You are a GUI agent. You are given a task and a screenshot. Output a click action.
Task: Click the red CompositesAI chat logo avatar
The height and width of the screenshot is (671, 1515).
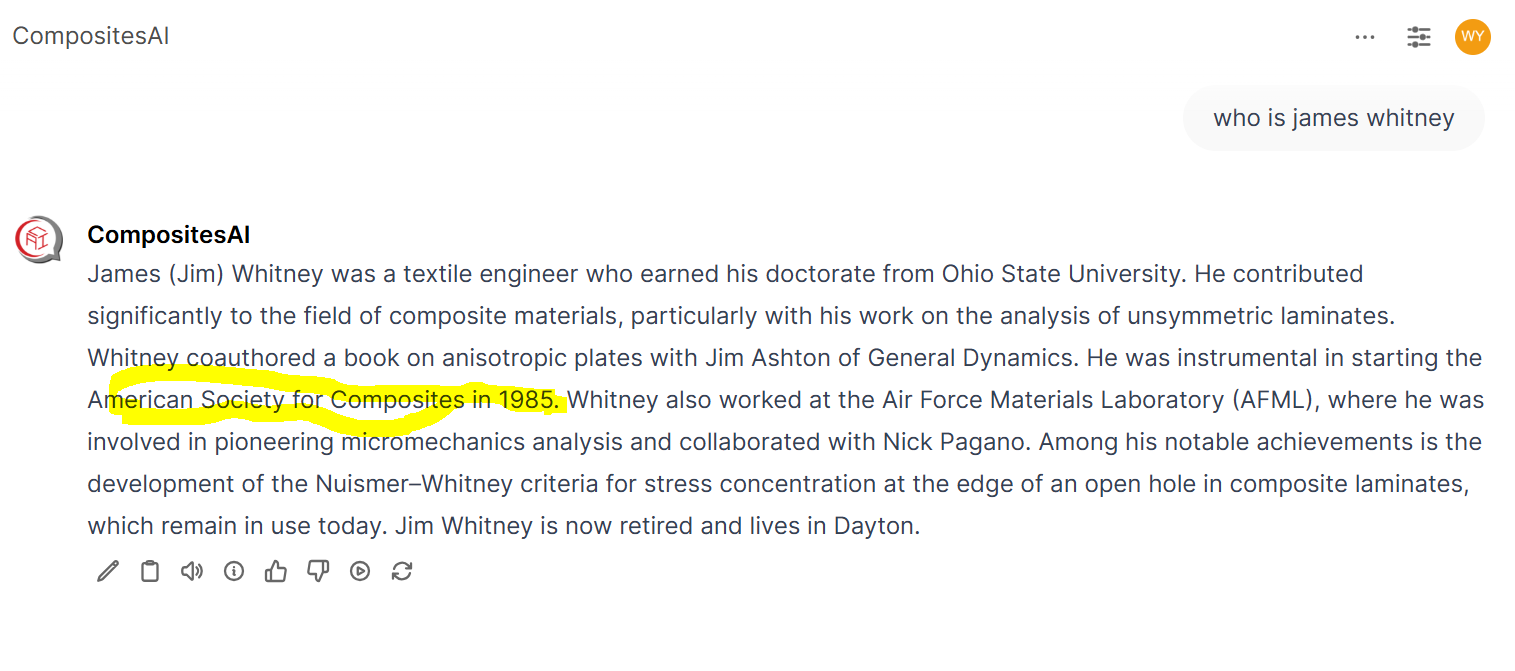(x=39, y=240)
